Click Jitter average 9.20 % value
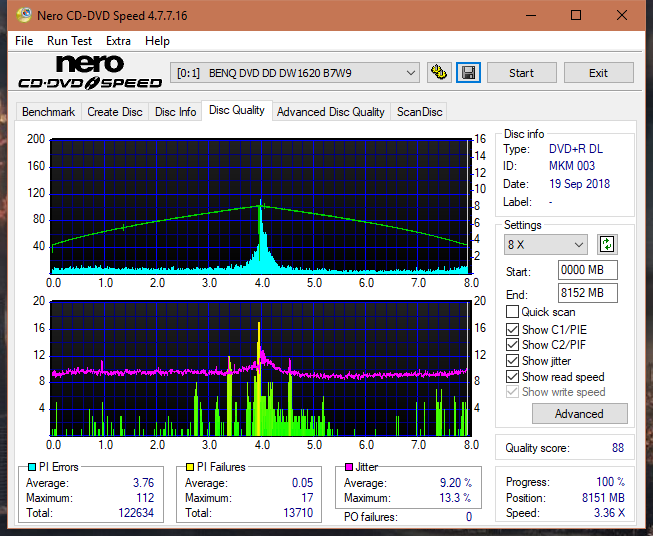The height and width of the screenshot is (536, 653). [456, 483]
